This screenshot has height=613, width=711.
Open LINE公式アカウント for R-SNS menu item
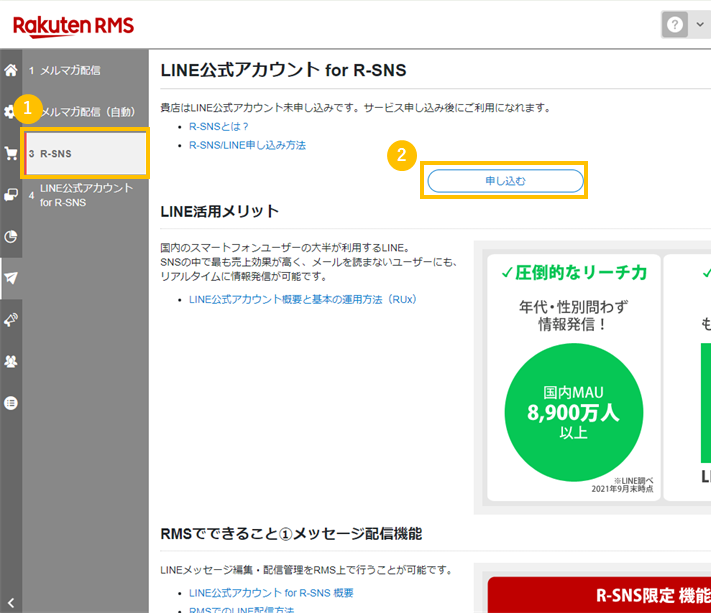coord(85,195)
